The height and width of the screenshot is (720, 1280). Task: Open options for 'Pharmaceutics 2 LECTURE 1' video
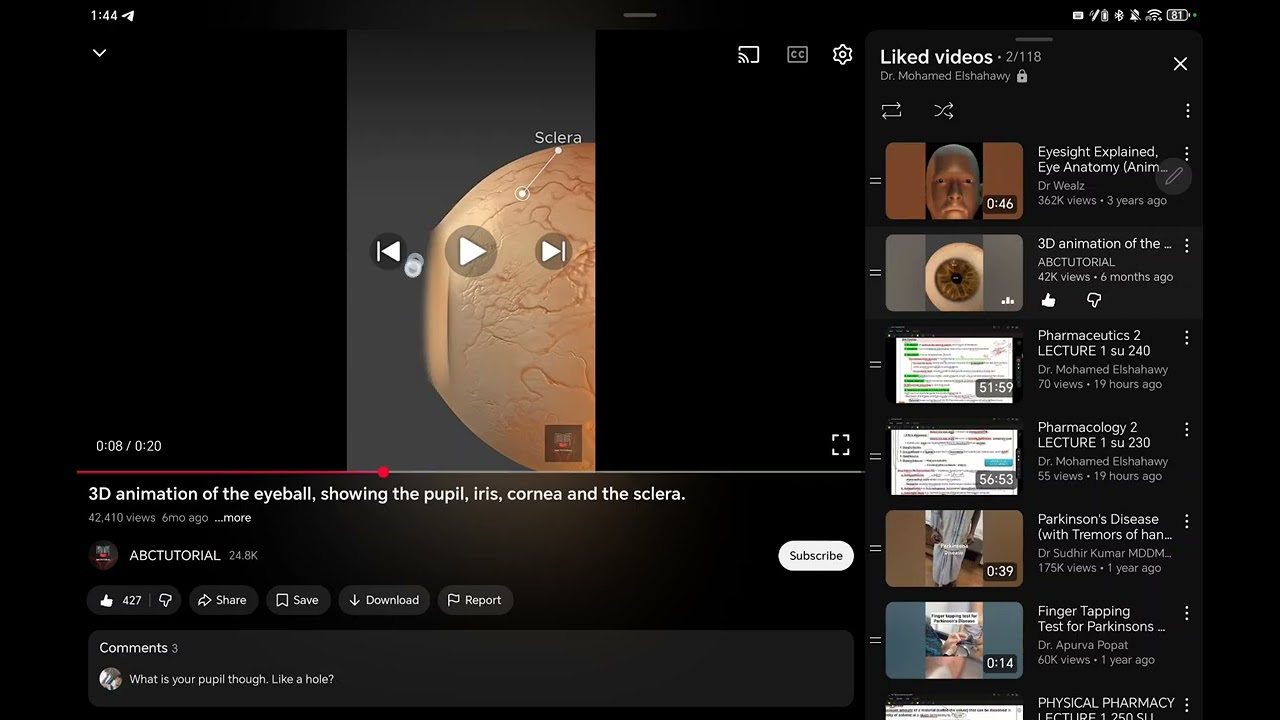[1187, 338]
